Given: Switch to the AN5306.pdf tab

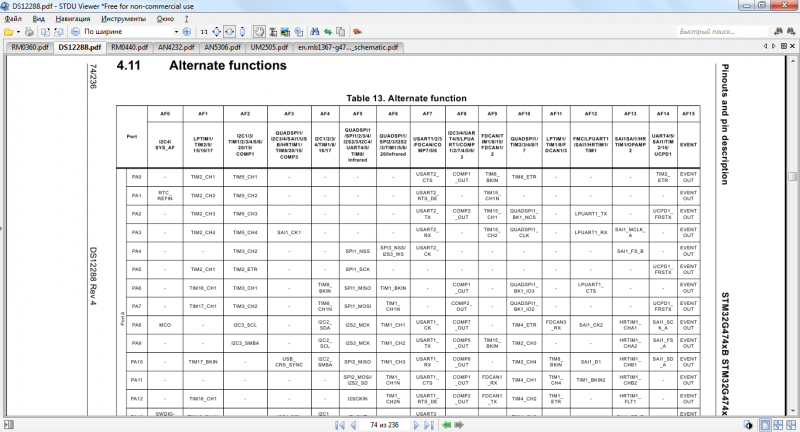Looking at the screenshot, I should [x=222, y=47].
